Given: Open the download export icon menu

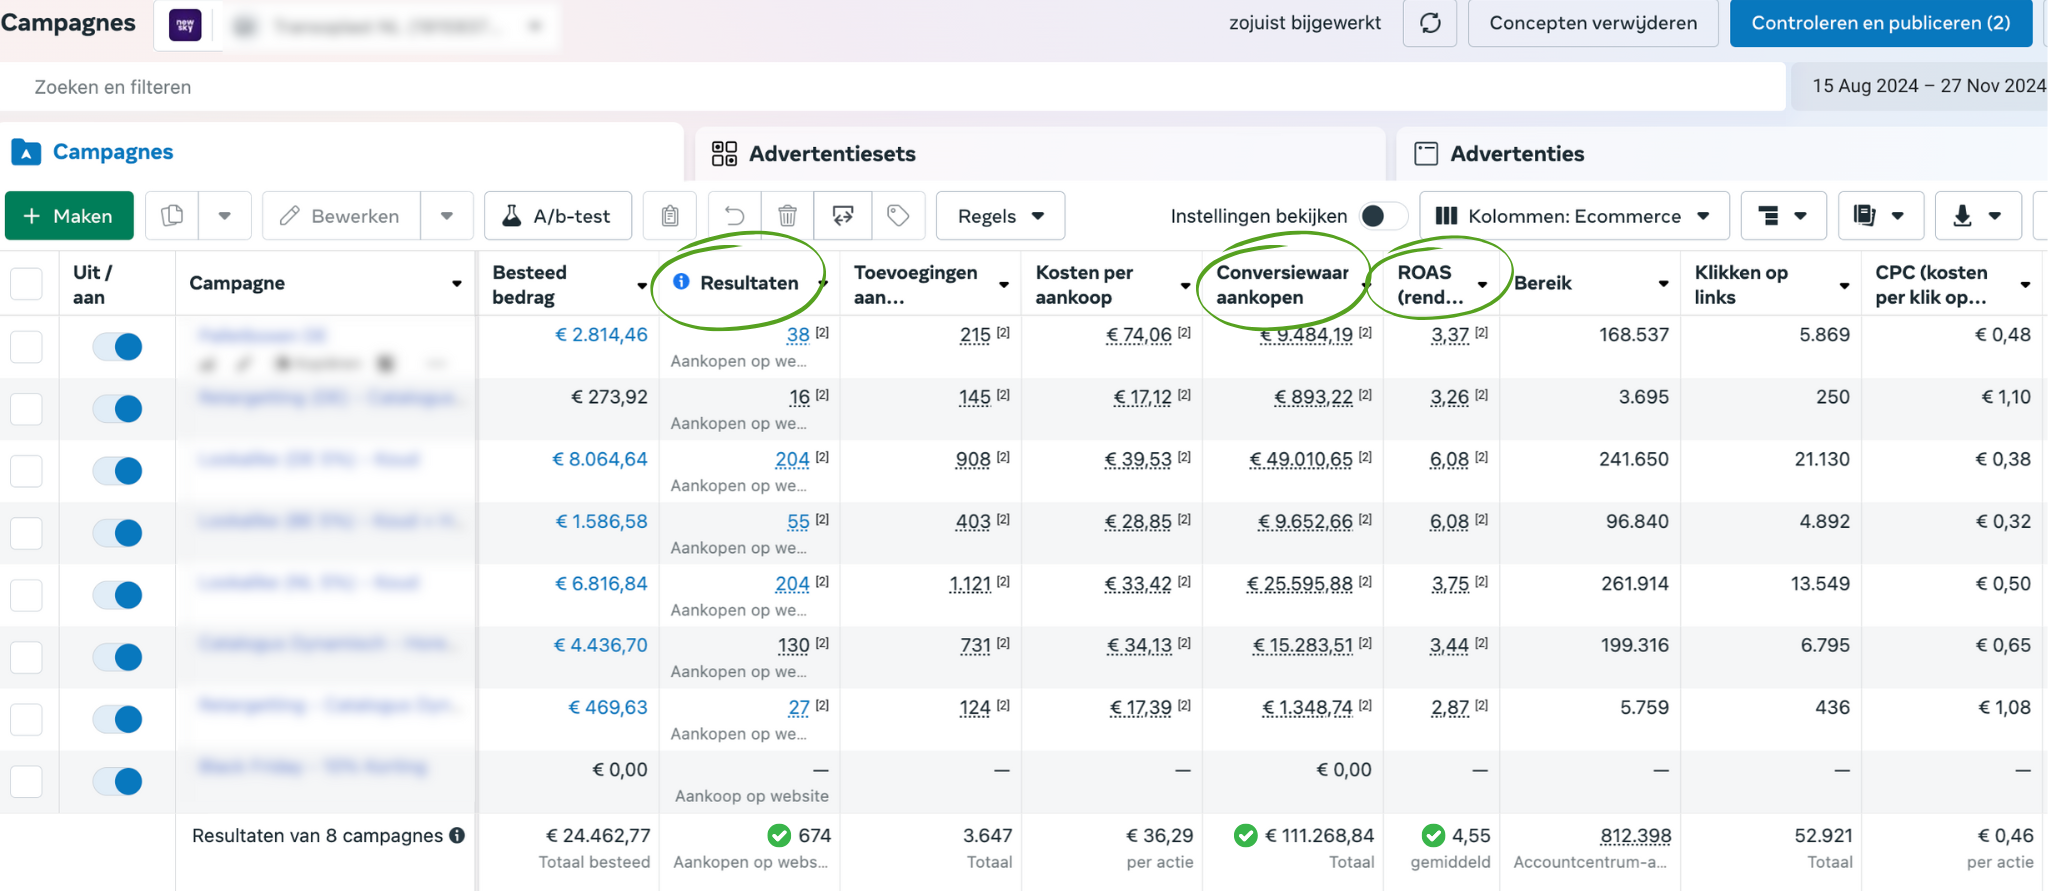Looking at the screenshot, I should click(1977, 216).
